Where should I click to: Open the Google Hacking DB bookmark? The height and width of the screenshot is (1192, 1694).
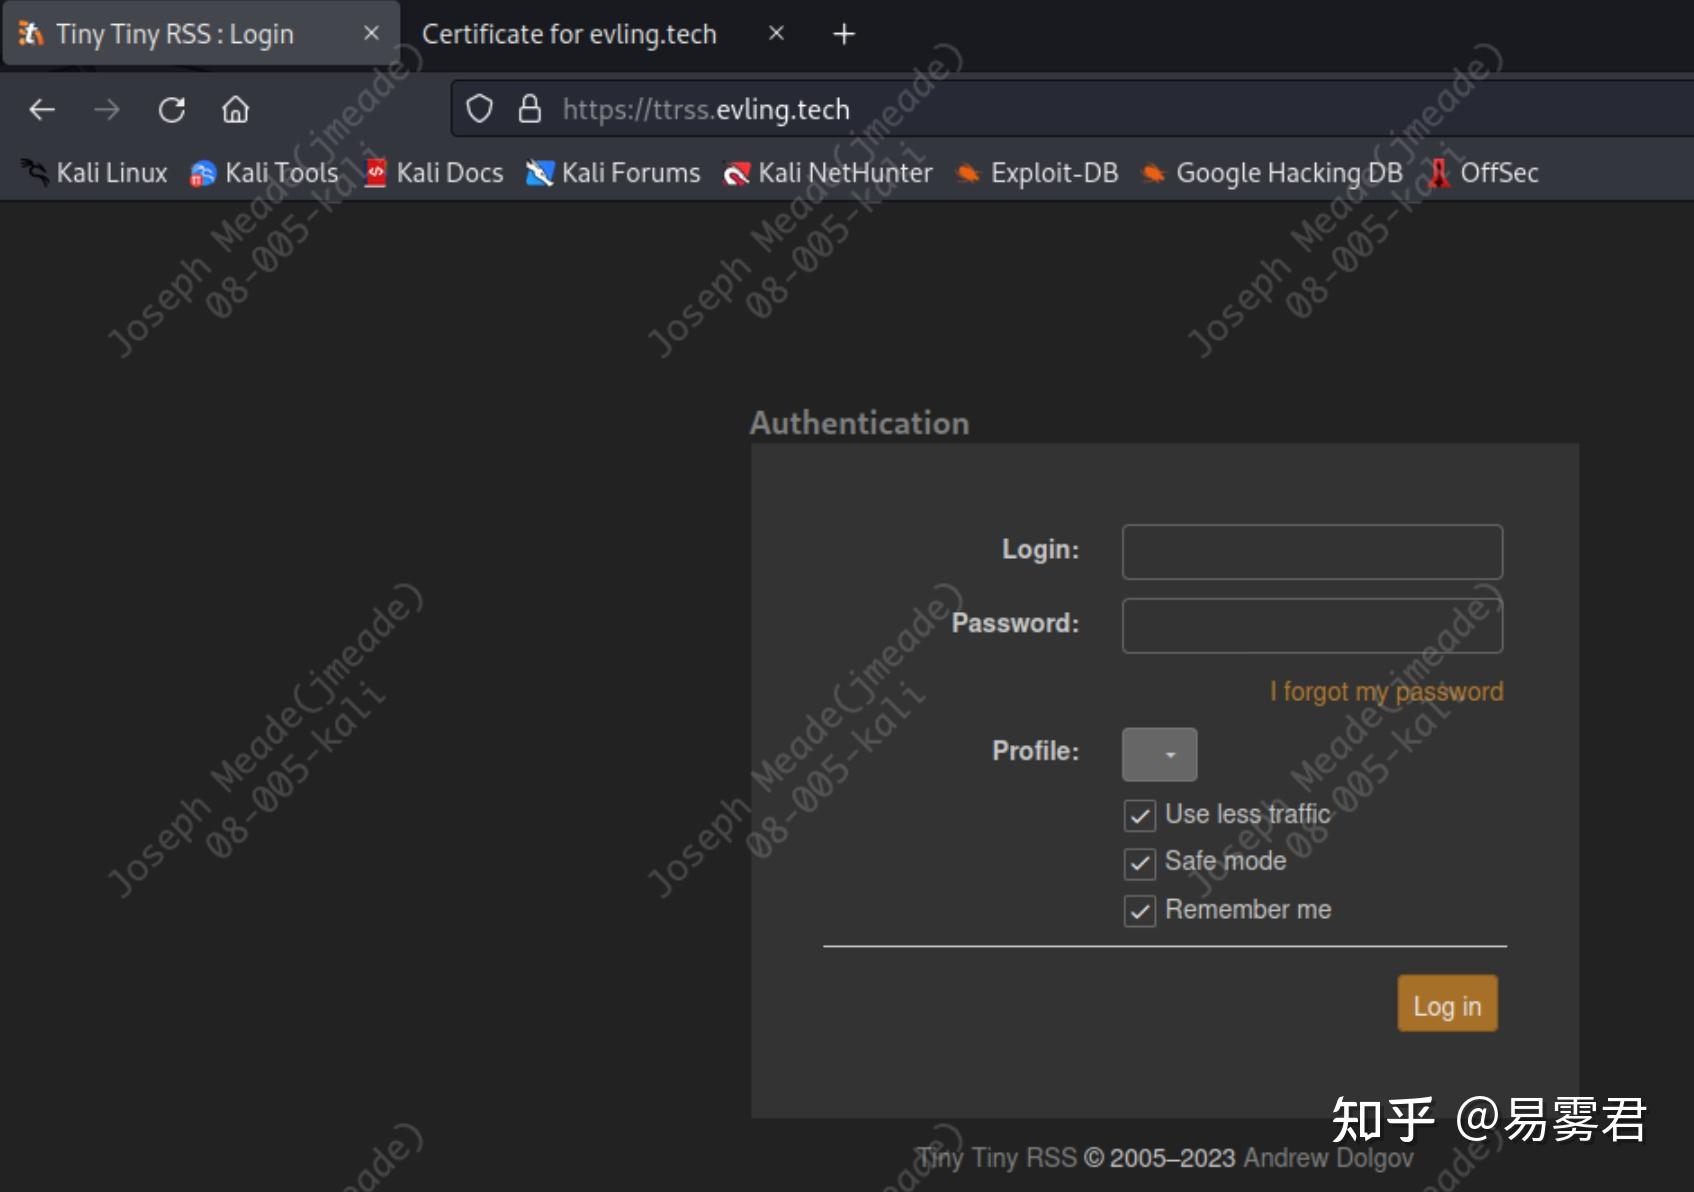pyautogui.click(x=1272, y=173)
